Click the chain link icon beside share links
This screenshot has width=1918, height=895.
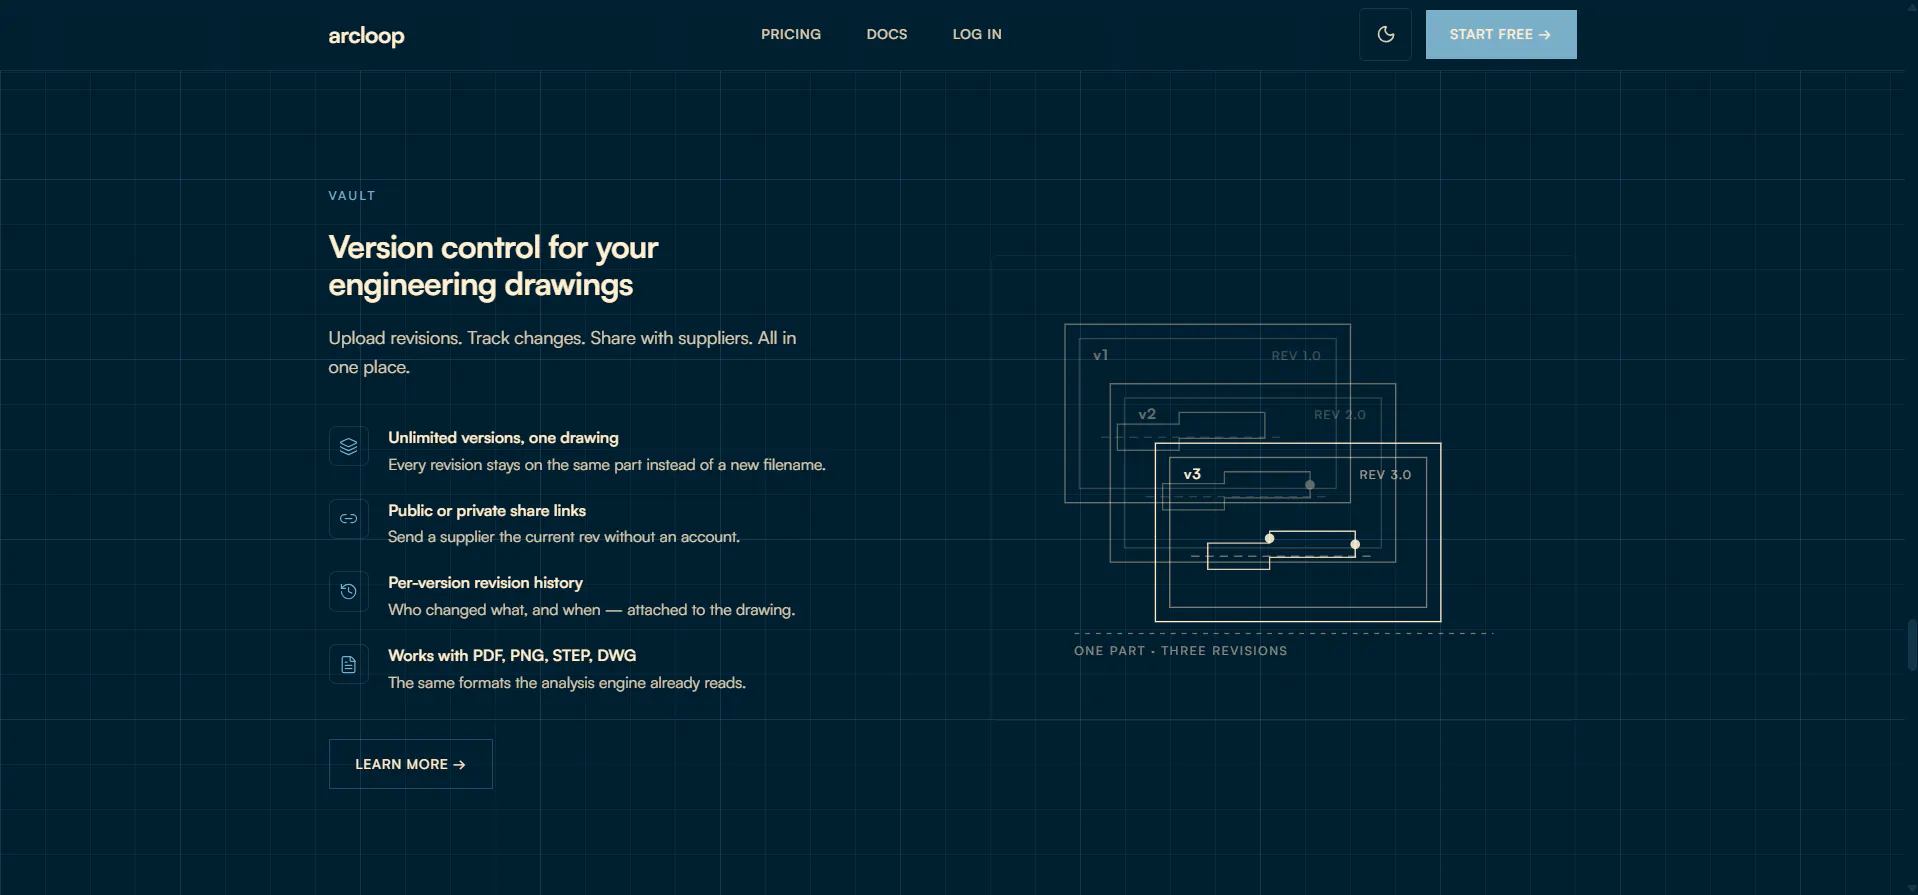pos(348,519)
